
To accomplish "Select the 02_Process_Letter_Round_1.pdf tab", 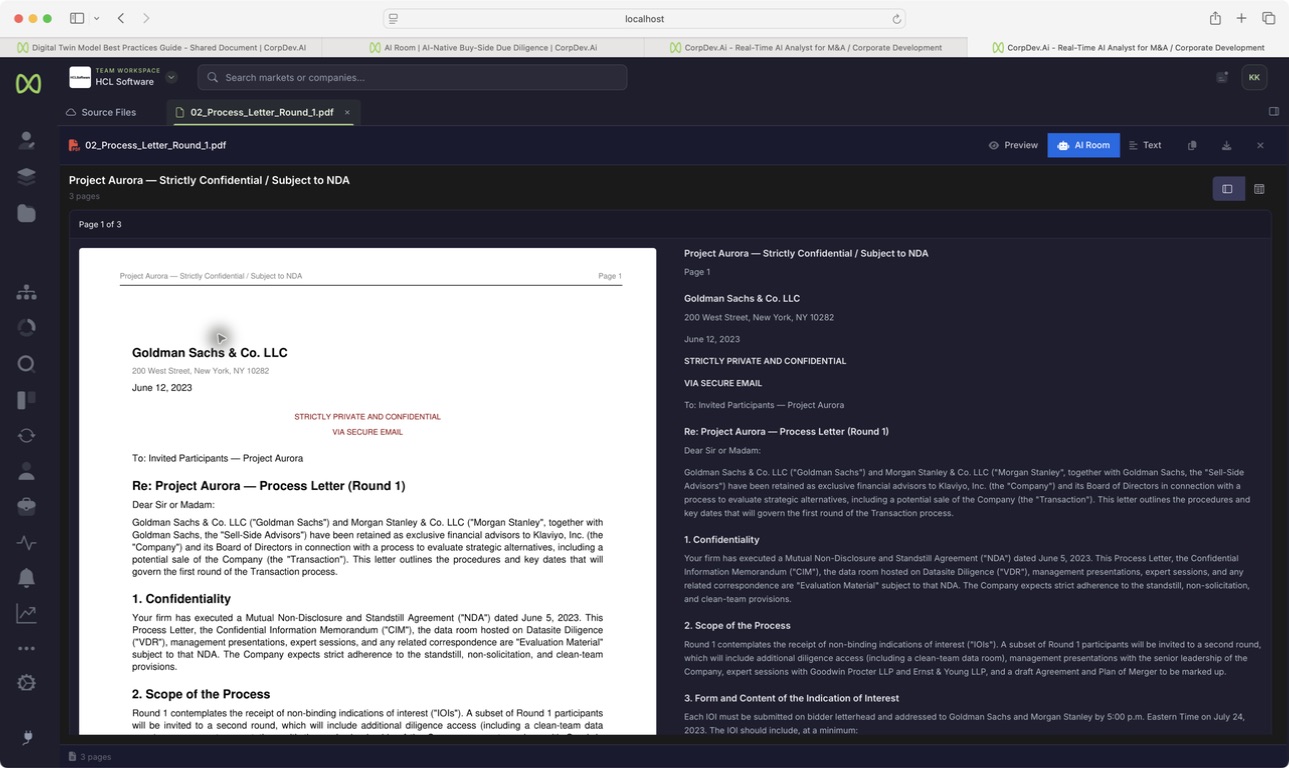I will (261, 112).
